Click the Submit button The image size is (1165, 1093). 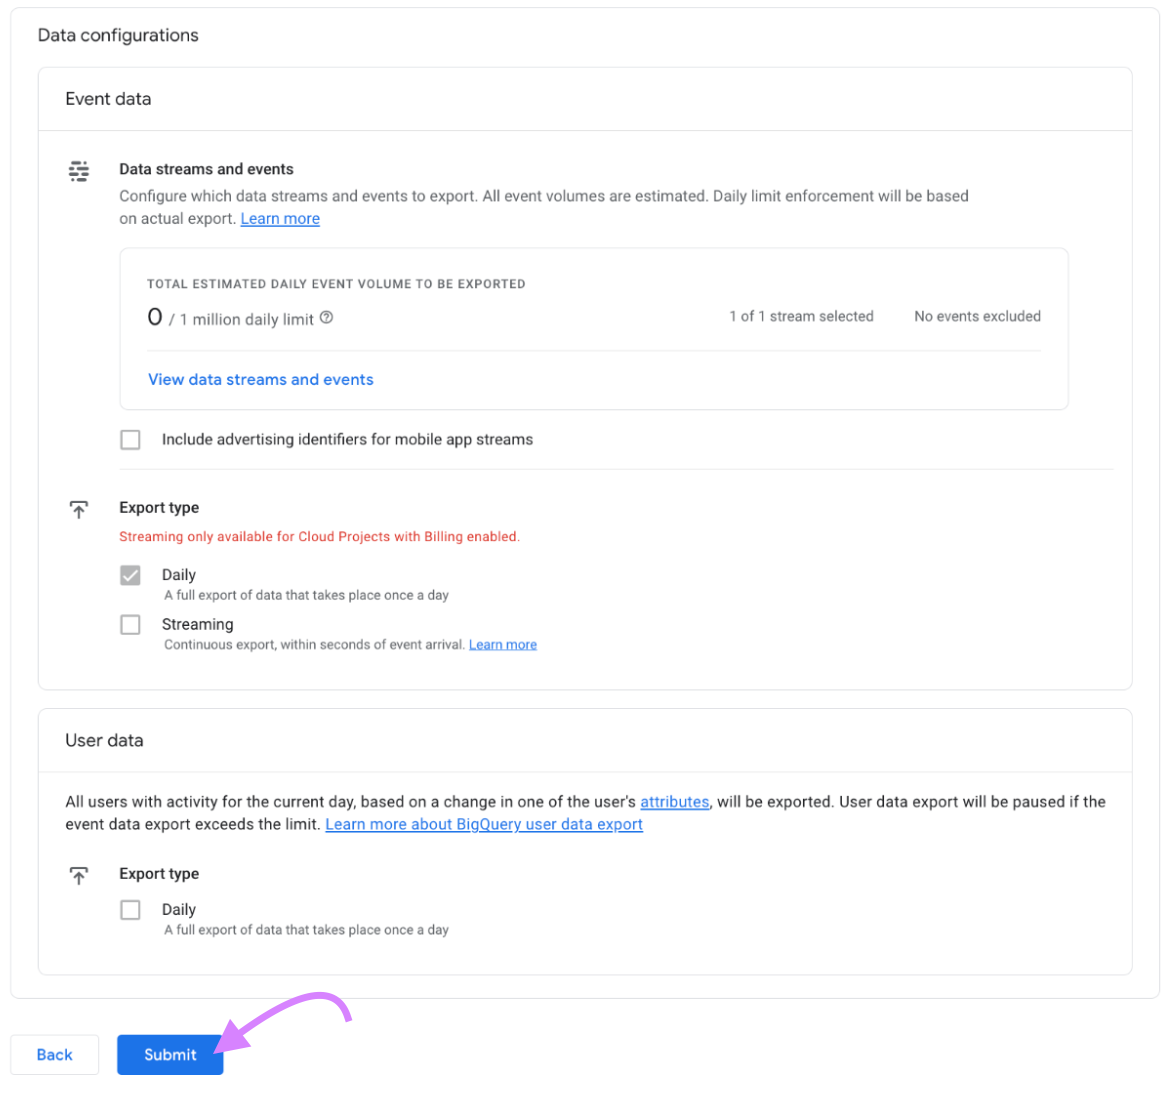tap(169, 1054)
